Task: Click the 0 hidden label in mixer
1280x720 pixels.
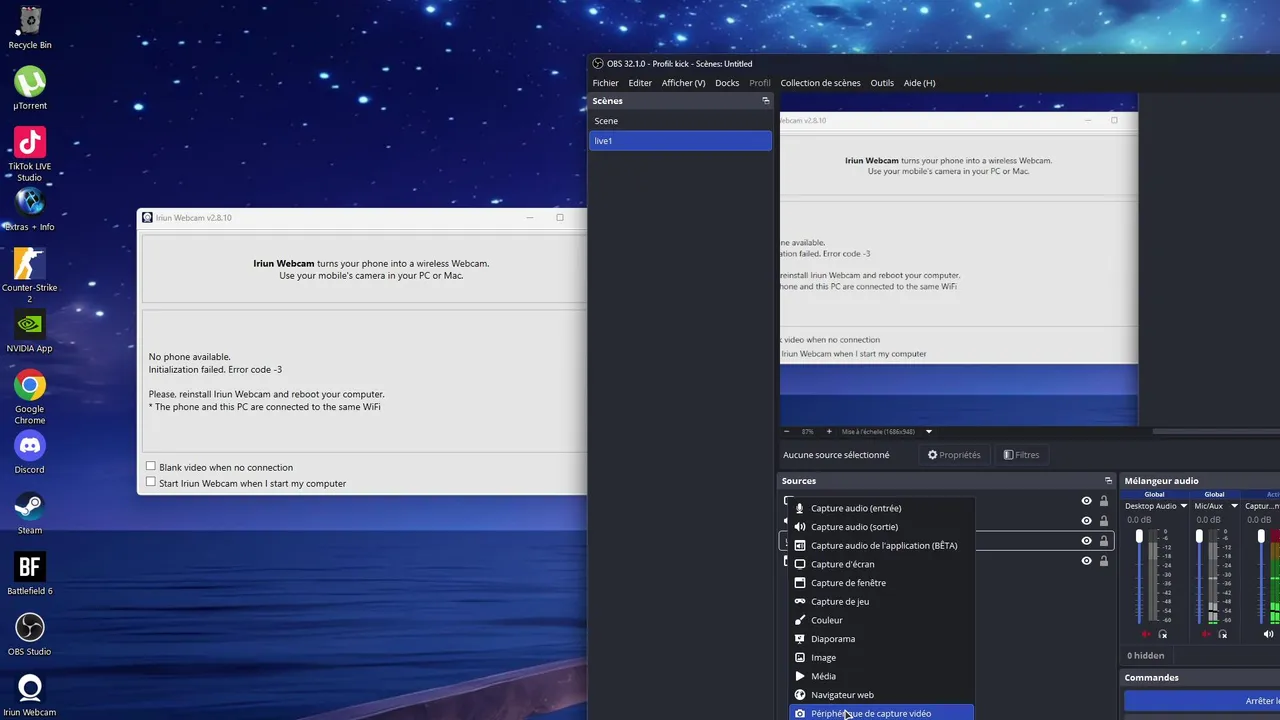Action: tap(1145, 656)
